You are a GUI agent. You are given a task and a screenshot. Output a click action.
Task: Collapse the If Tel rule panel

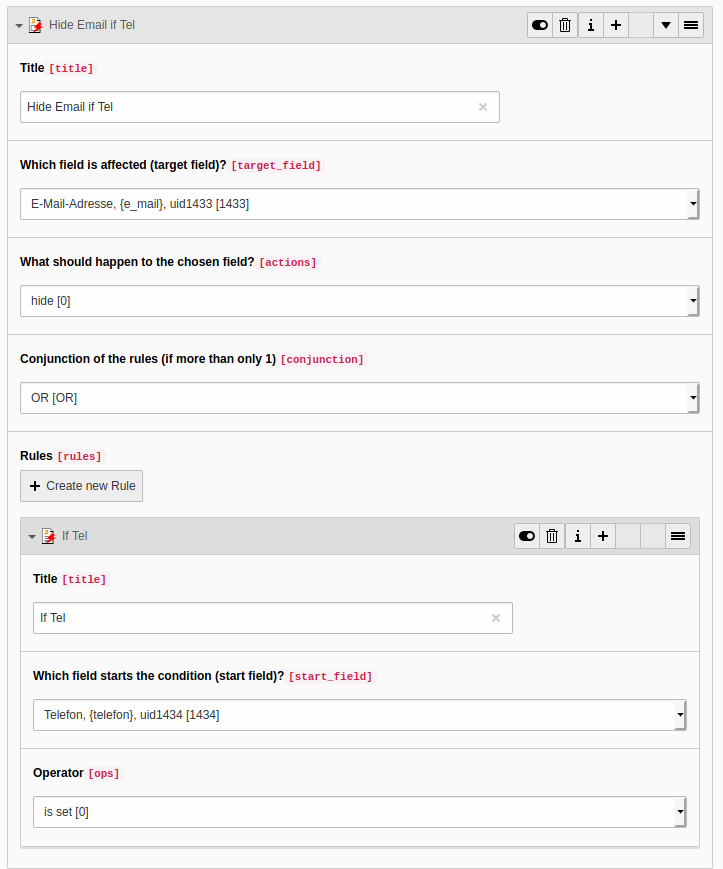pyautogui.click(x=32, y=536)
